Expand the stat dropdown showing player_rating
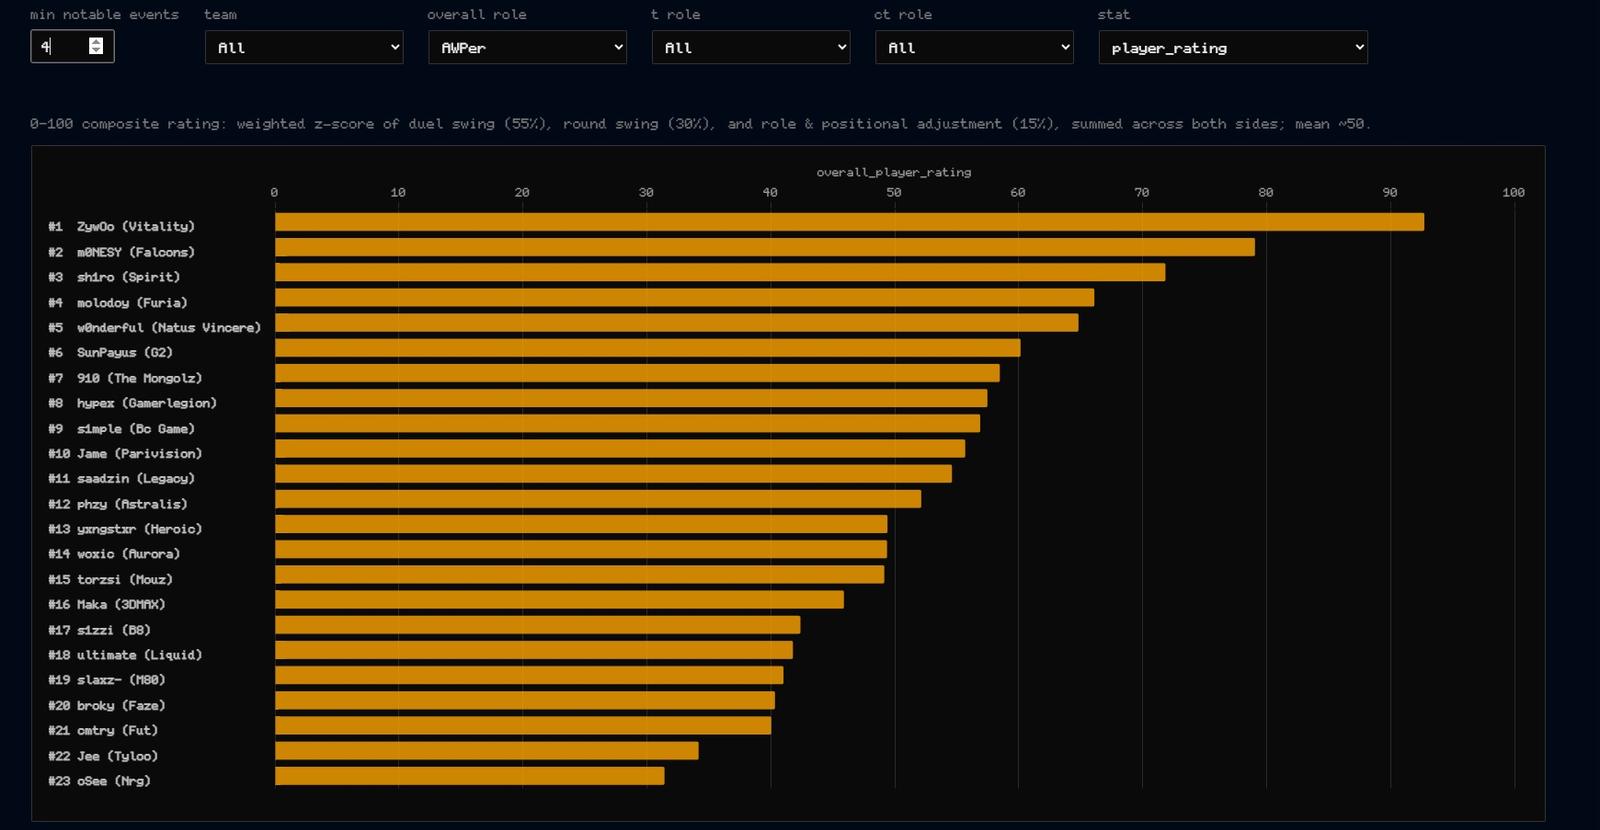Viewport: 1600px width, 830px height. coord(1233,47)
